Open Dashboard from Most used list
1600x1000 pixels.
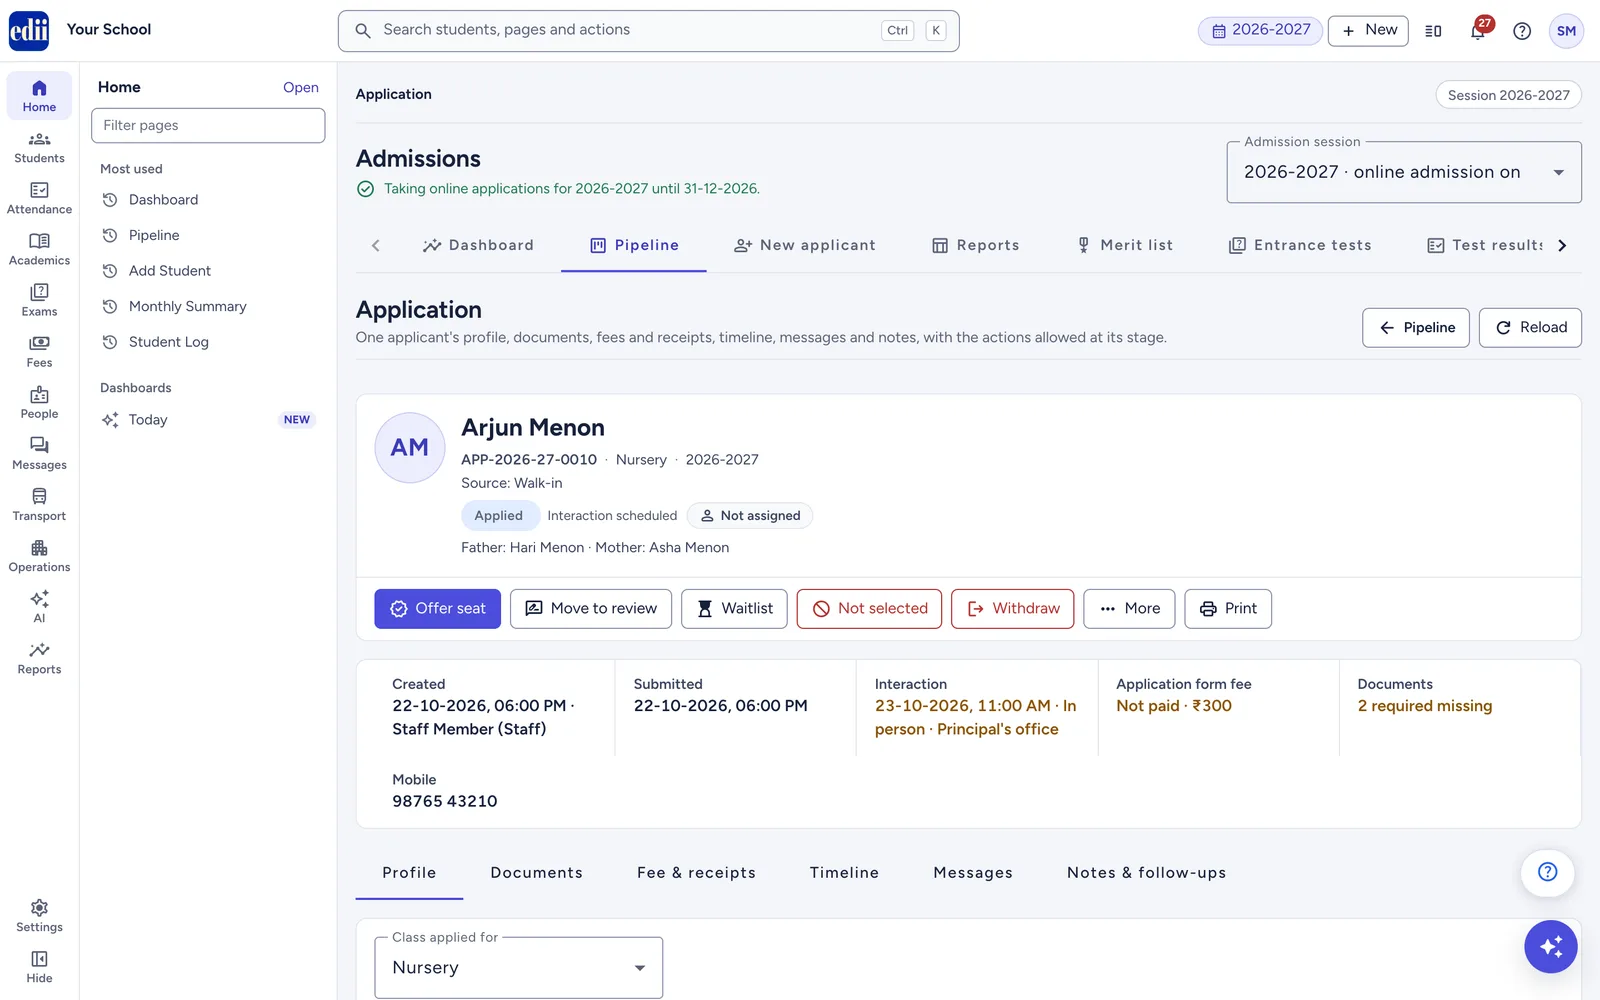click(208, 200)
